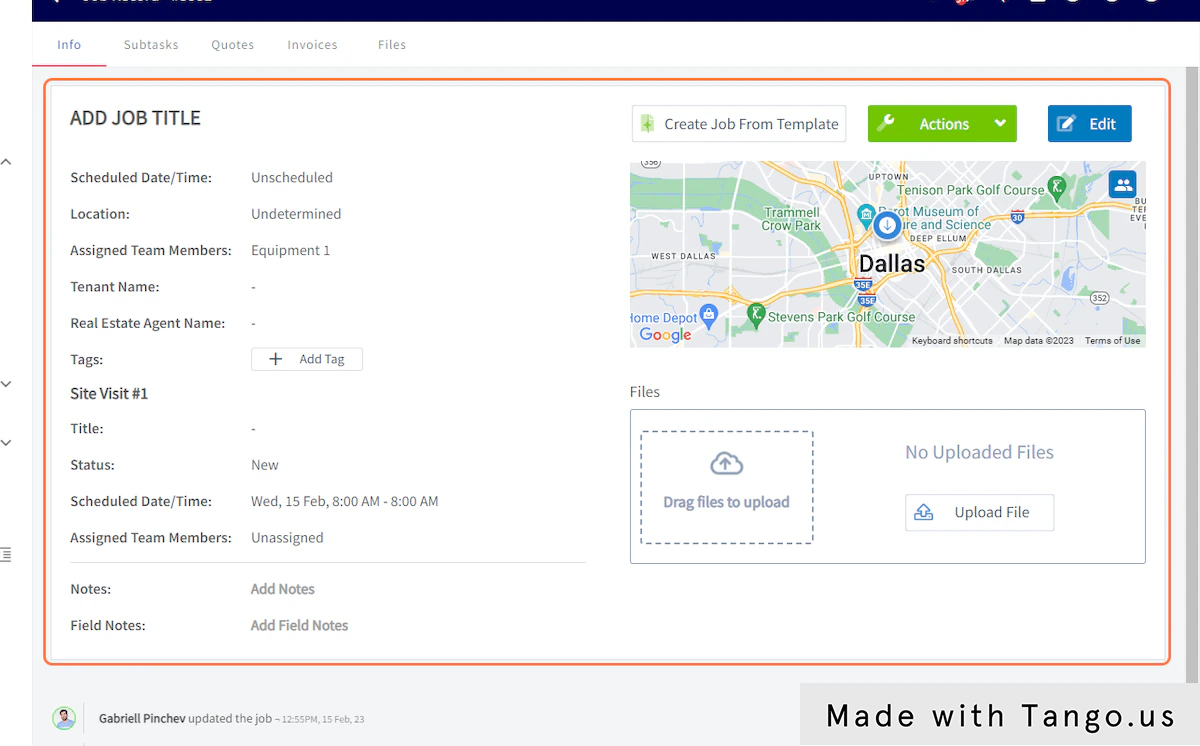Open the Files tab
The image size is (1200, 746).
point(392,45)
